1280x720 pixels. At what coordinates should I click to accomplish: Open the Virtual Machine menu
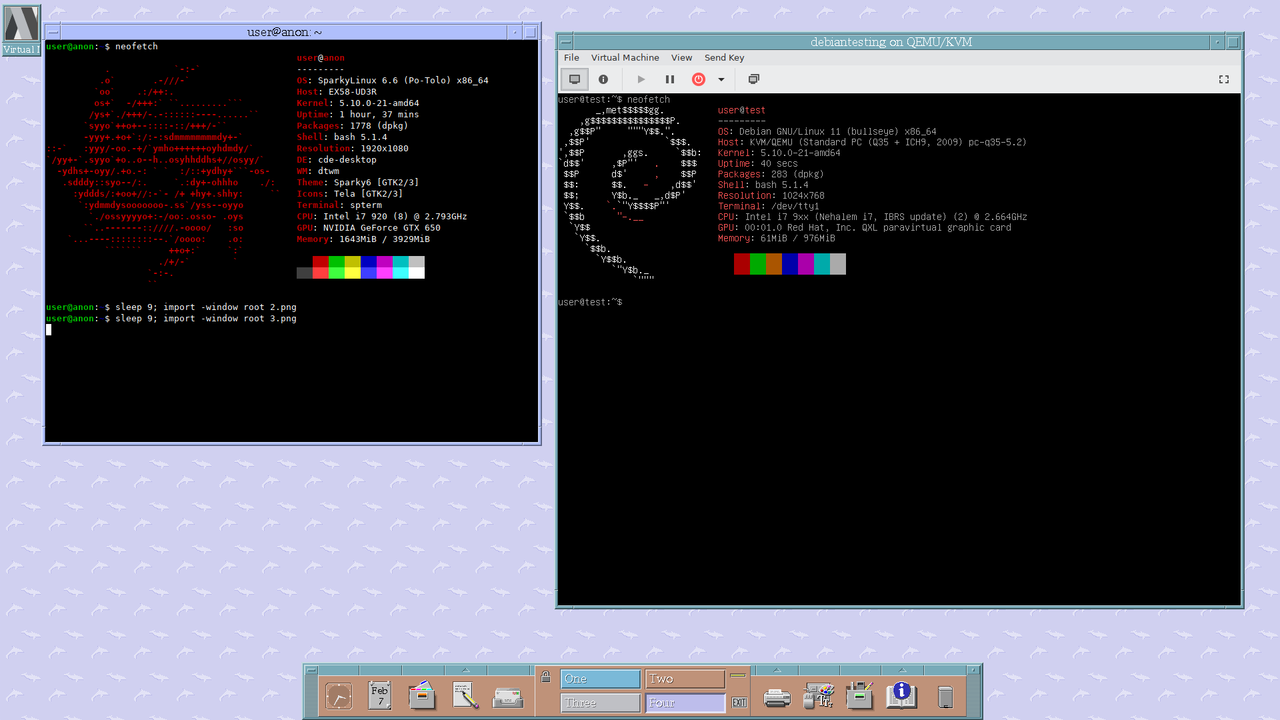(x=625, y=58)
